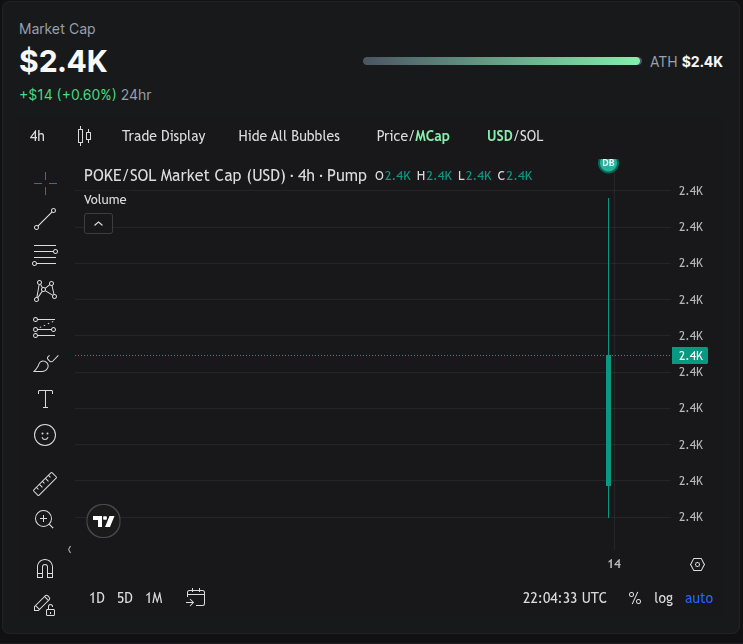Open the emoji icons tool
This screenshot has height=644, width=743.
45,435
